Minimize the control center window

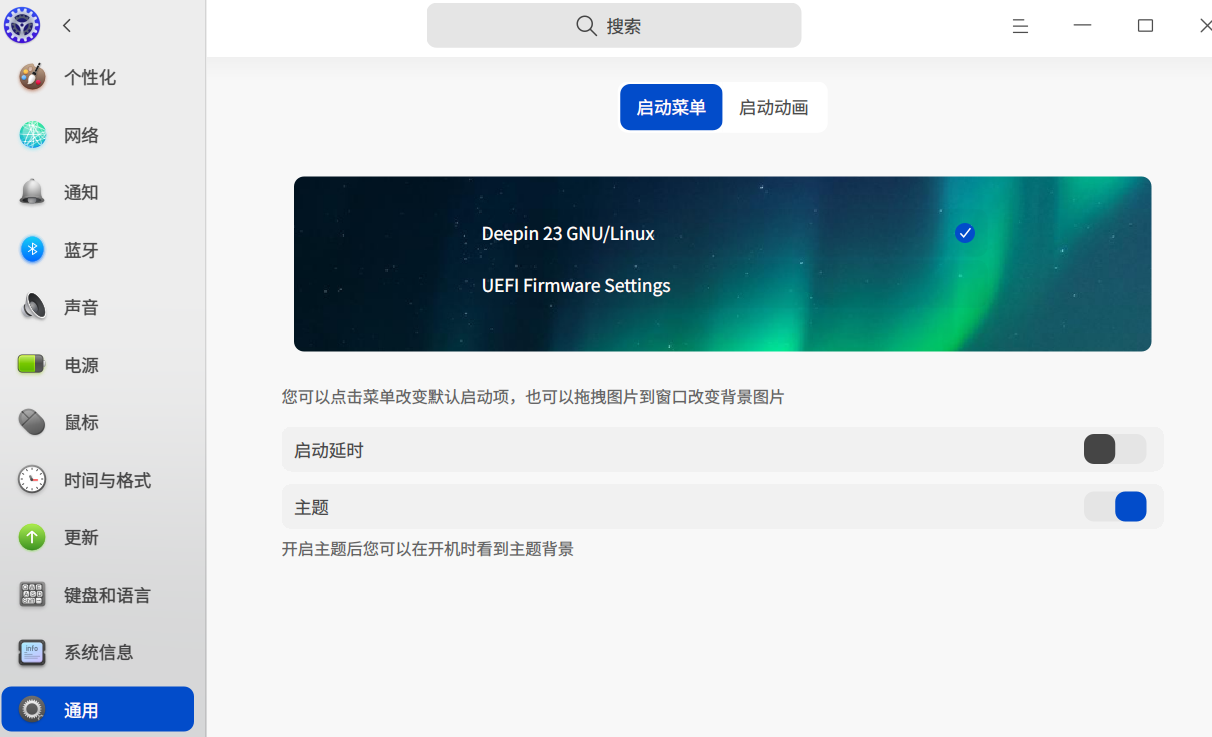(1082, 26)
